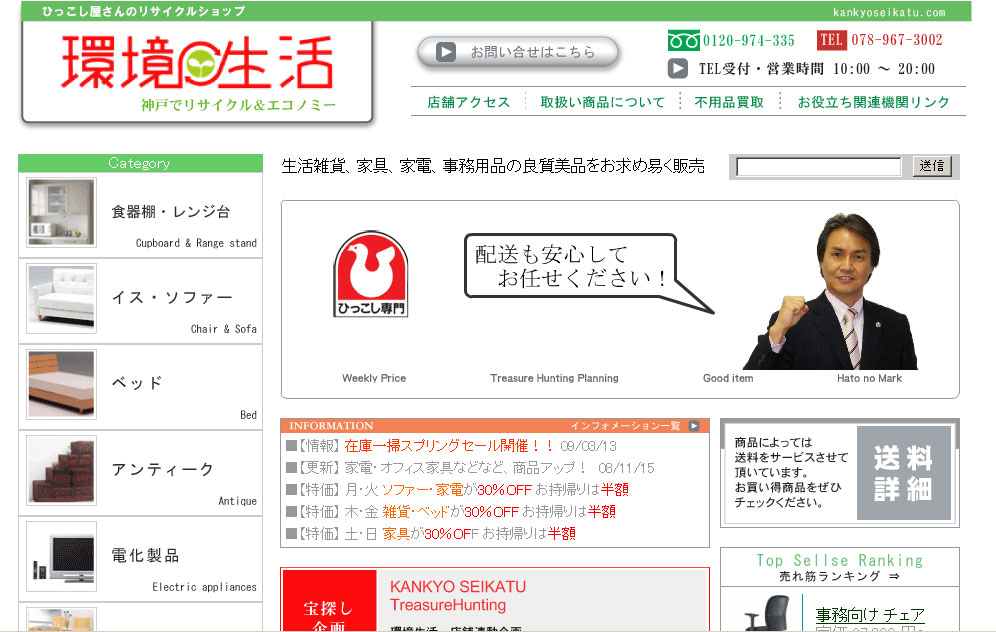The width and height of the screenshot is (996, 632).
Task: Open the ベッド category link
Action: coord(137,383)
